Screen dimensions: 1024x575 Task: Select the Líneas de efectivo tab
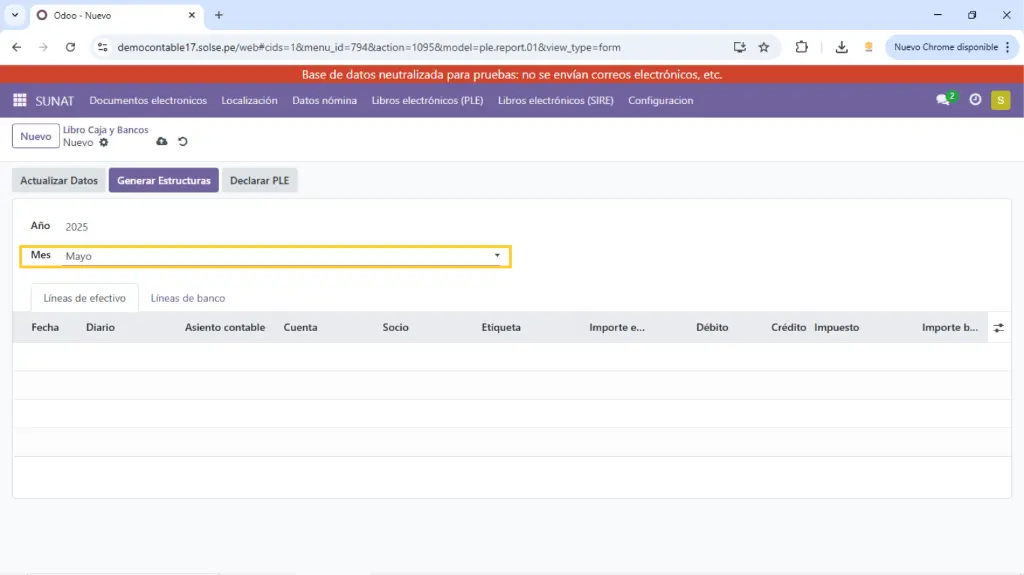(85, 298)
